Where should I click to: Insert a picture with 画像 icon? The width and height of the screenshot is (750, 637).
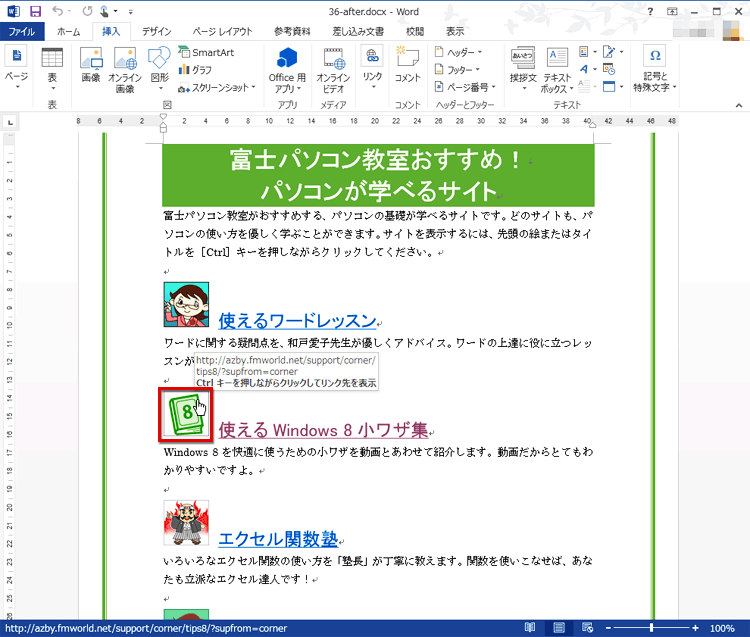click(91, 65)
